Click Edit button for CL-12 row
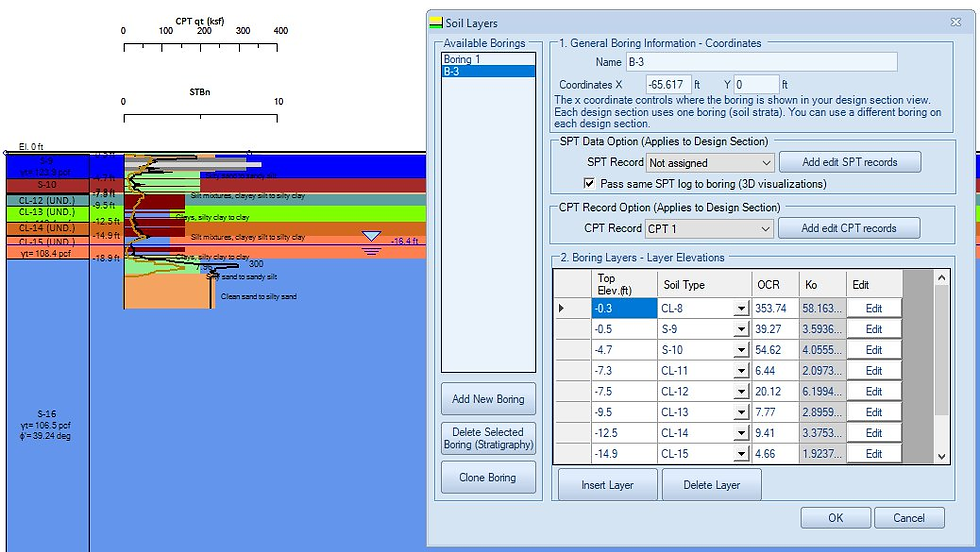 (874, 391)
